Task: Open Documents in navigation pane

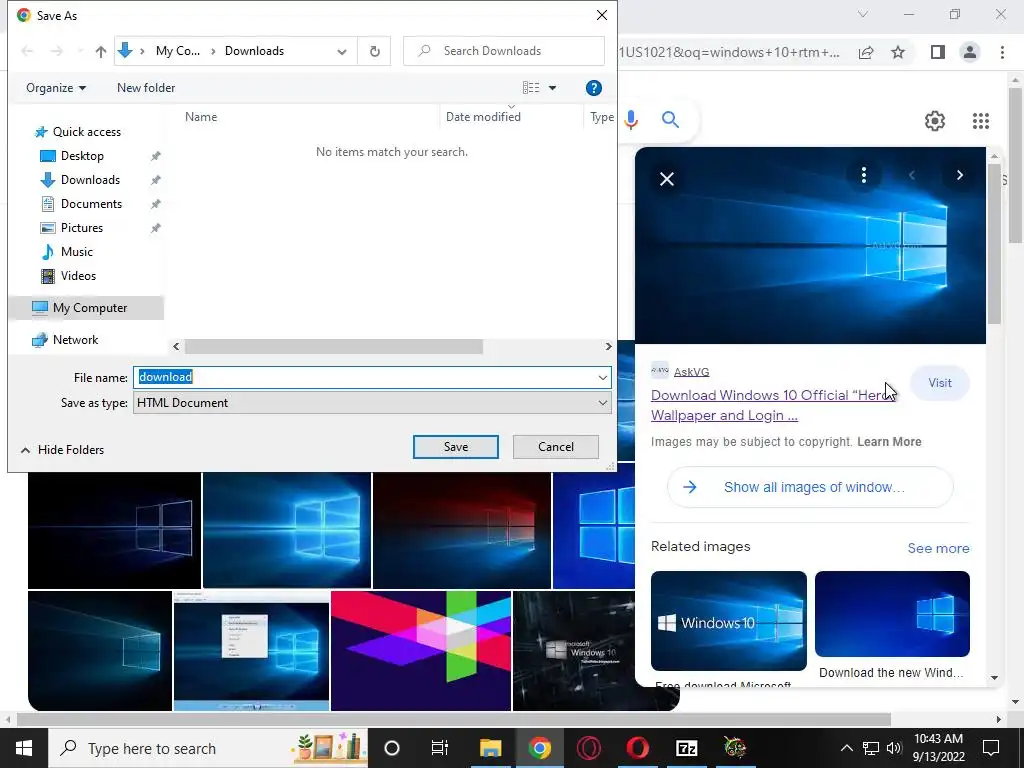Action: pos(91,204)
